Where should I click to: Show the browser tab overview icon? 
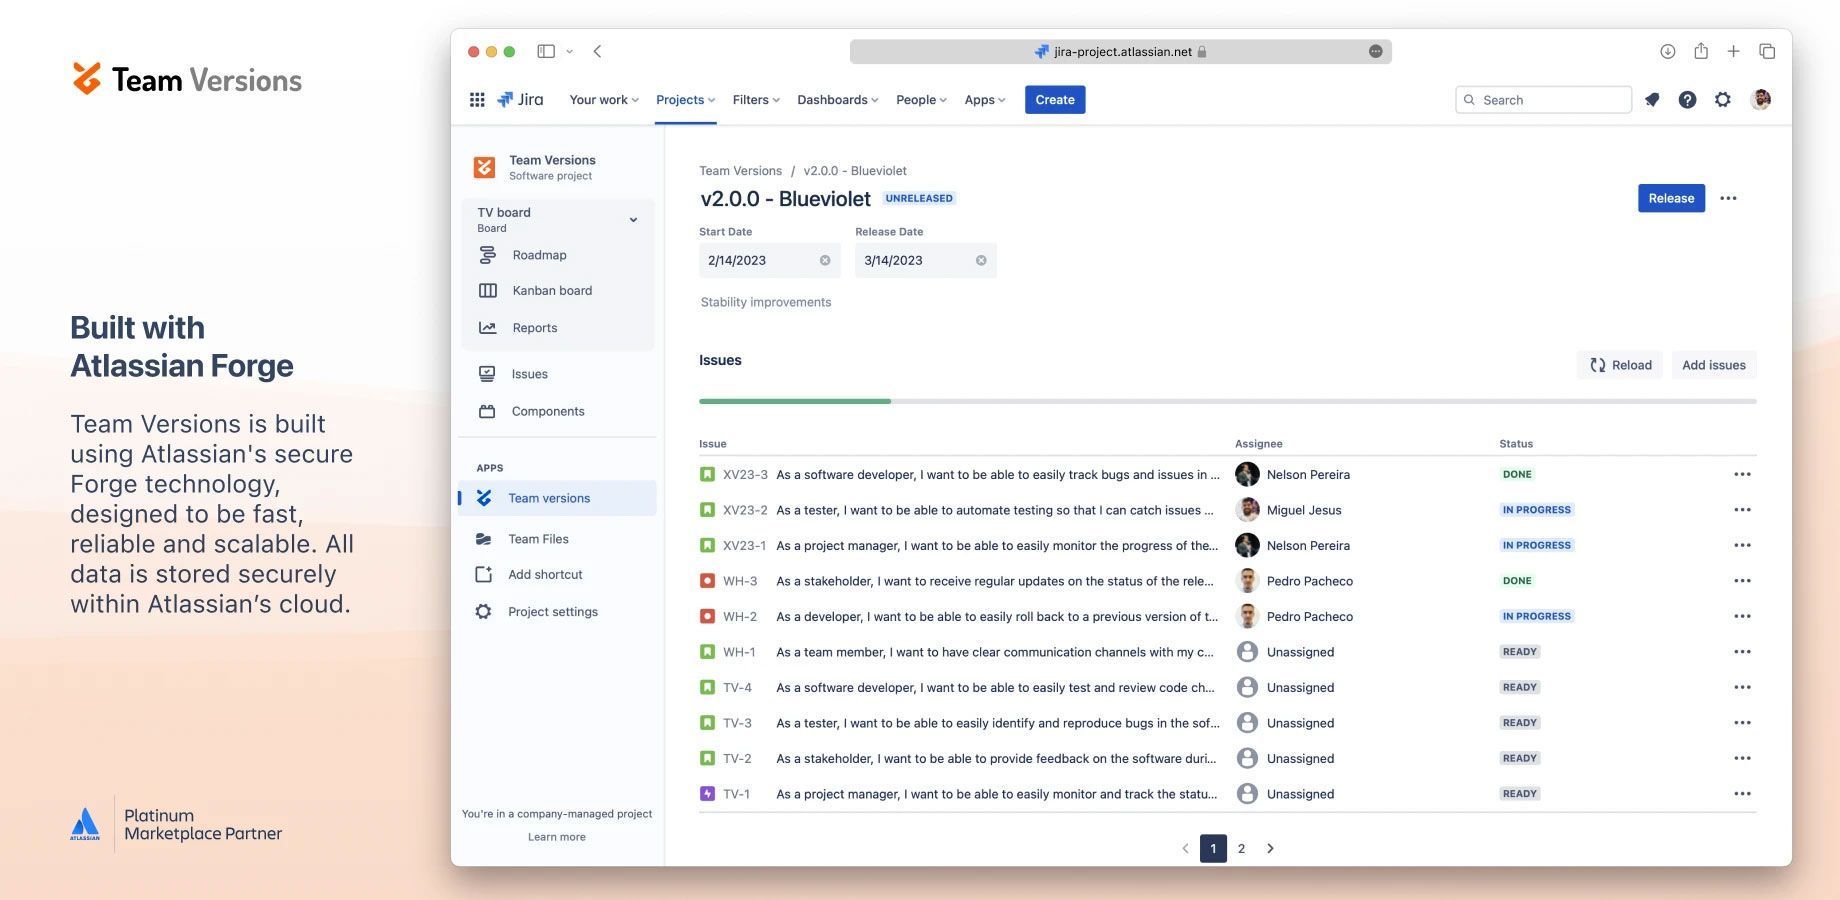pyautogui.click(x=1767, y=51)
